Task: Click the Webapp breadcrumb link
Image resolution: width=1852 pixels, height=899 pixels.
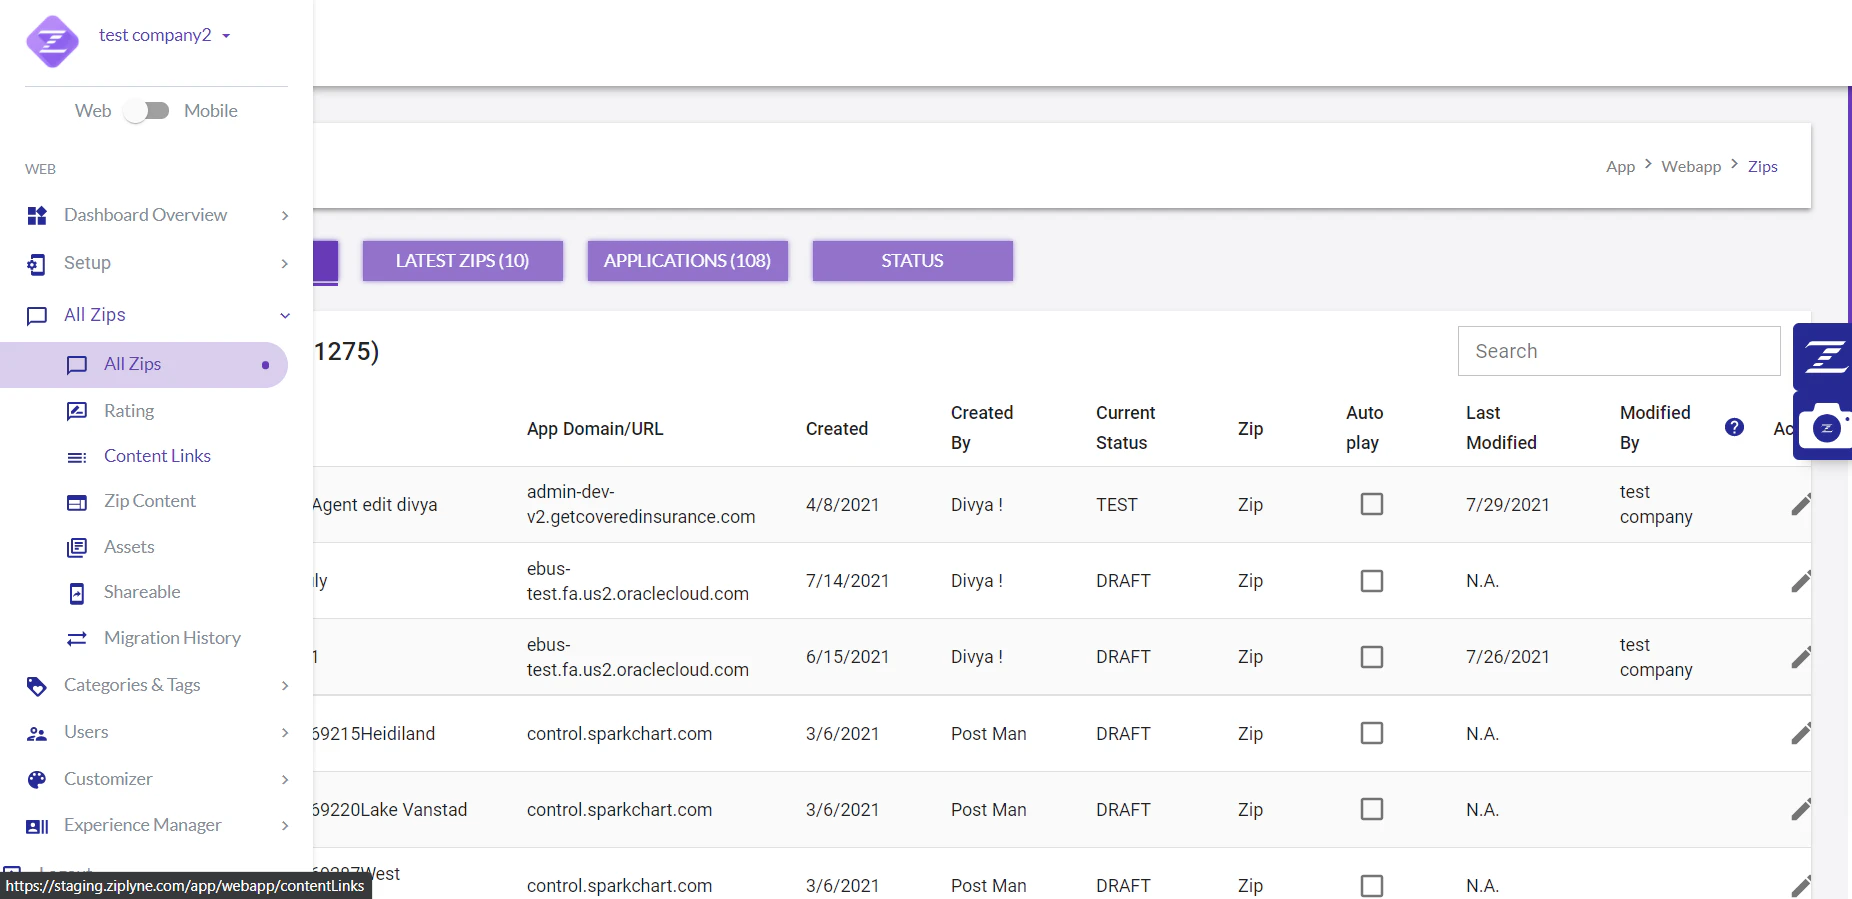Action: (x=1691, y=167)
